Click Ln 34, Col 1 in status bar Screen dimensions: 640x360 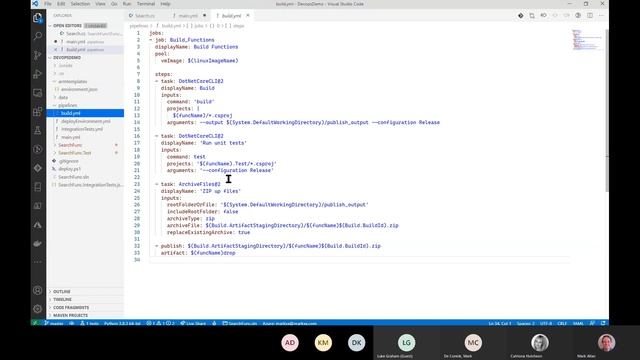coord(500,323)
